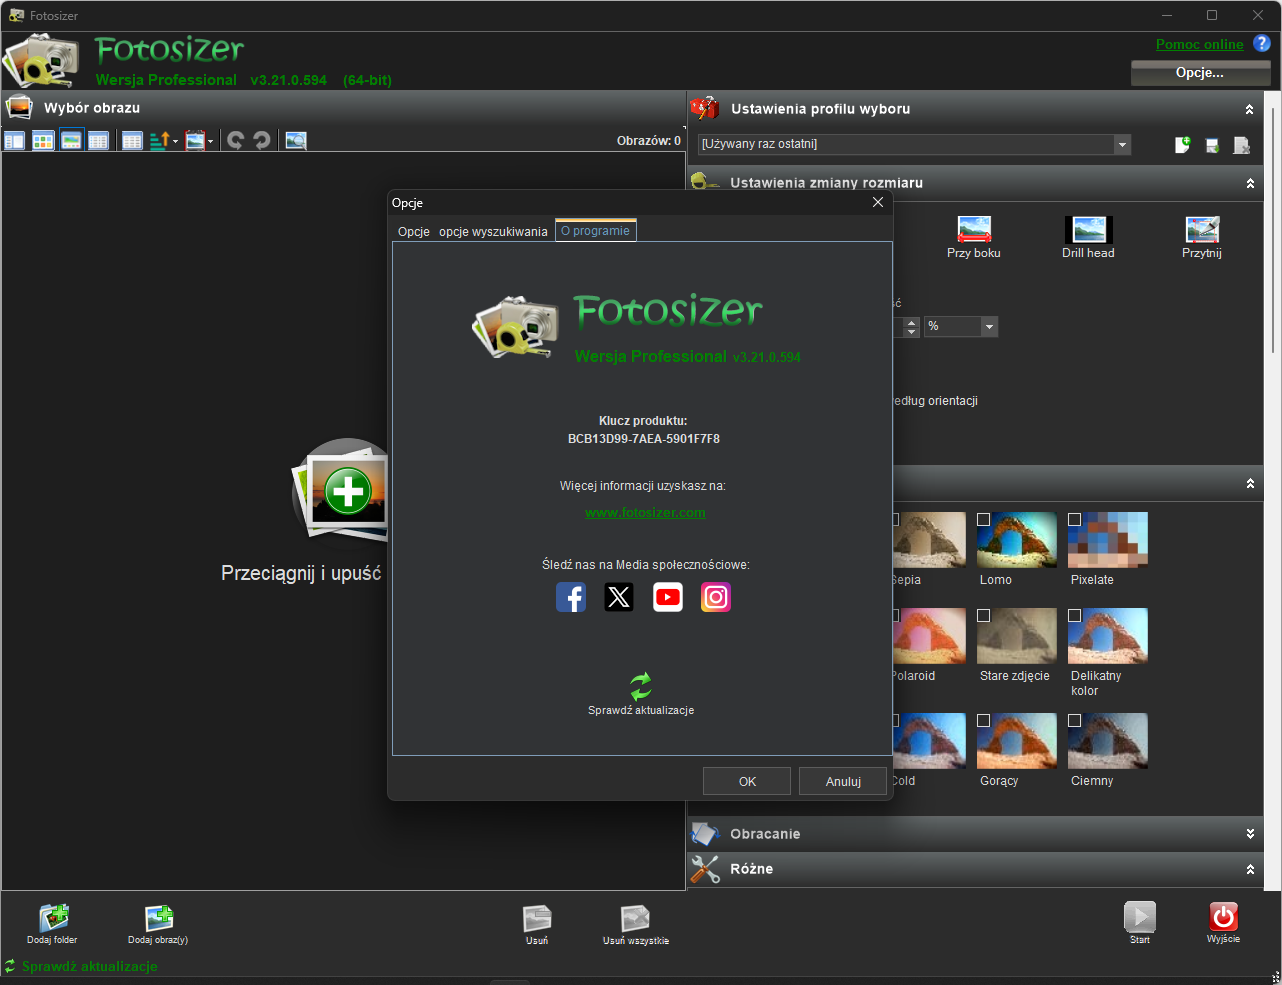Click the red Wyjście power icon
Image resolution: width=1282 pixels, height=985 pixels.
[1223, 917]
